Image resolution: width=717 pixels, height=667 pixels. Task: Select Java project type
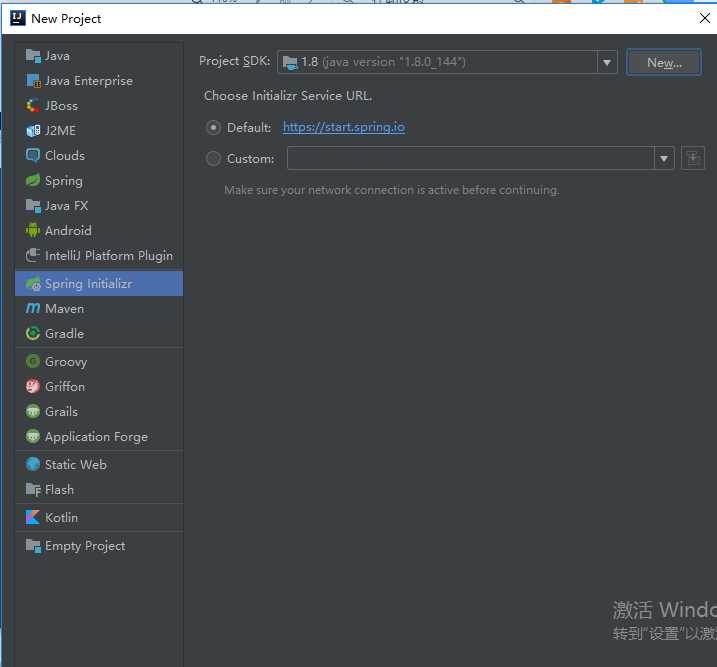click(x=99, y=56)
